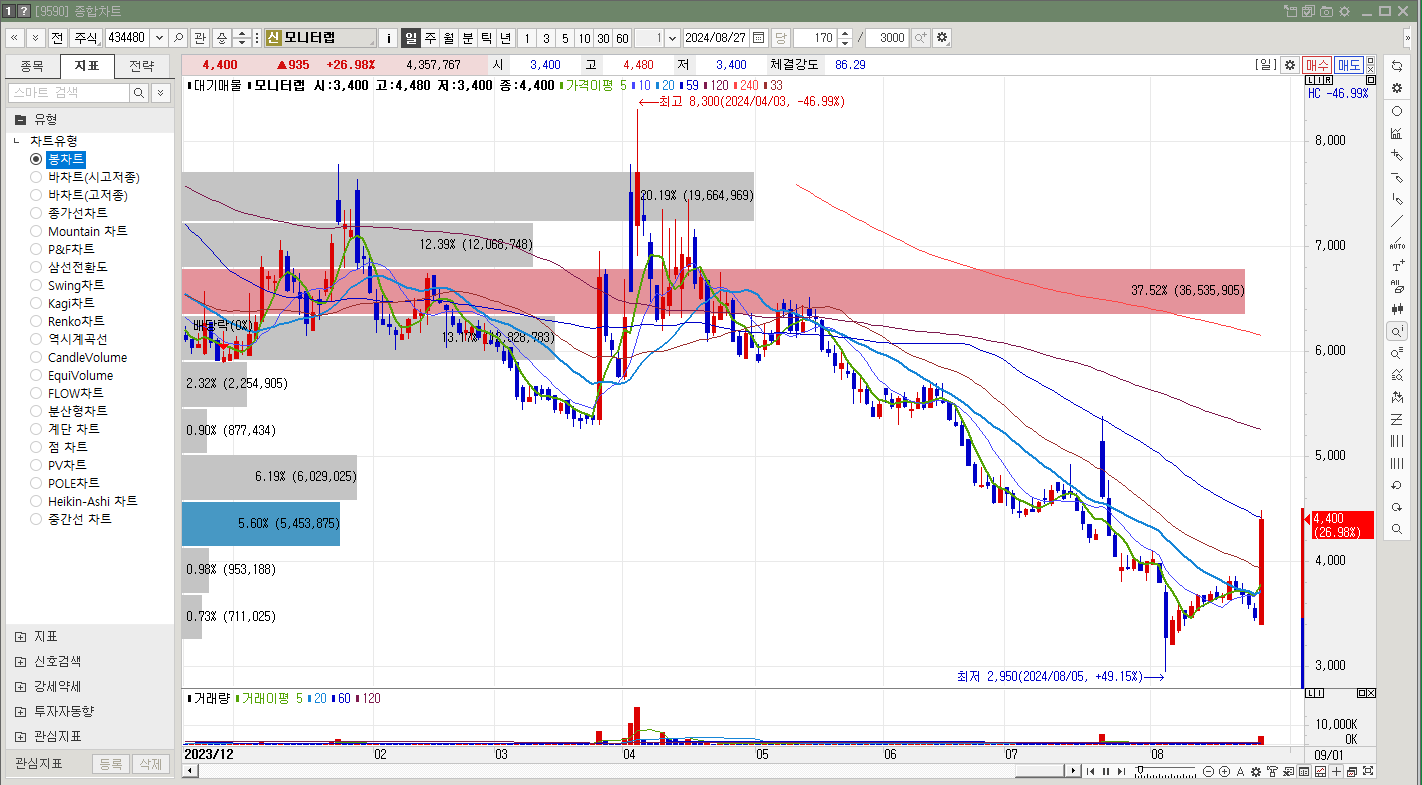Select the CandleVolume radio option
Screen dimensions: 1422x785
coord(36,357)
